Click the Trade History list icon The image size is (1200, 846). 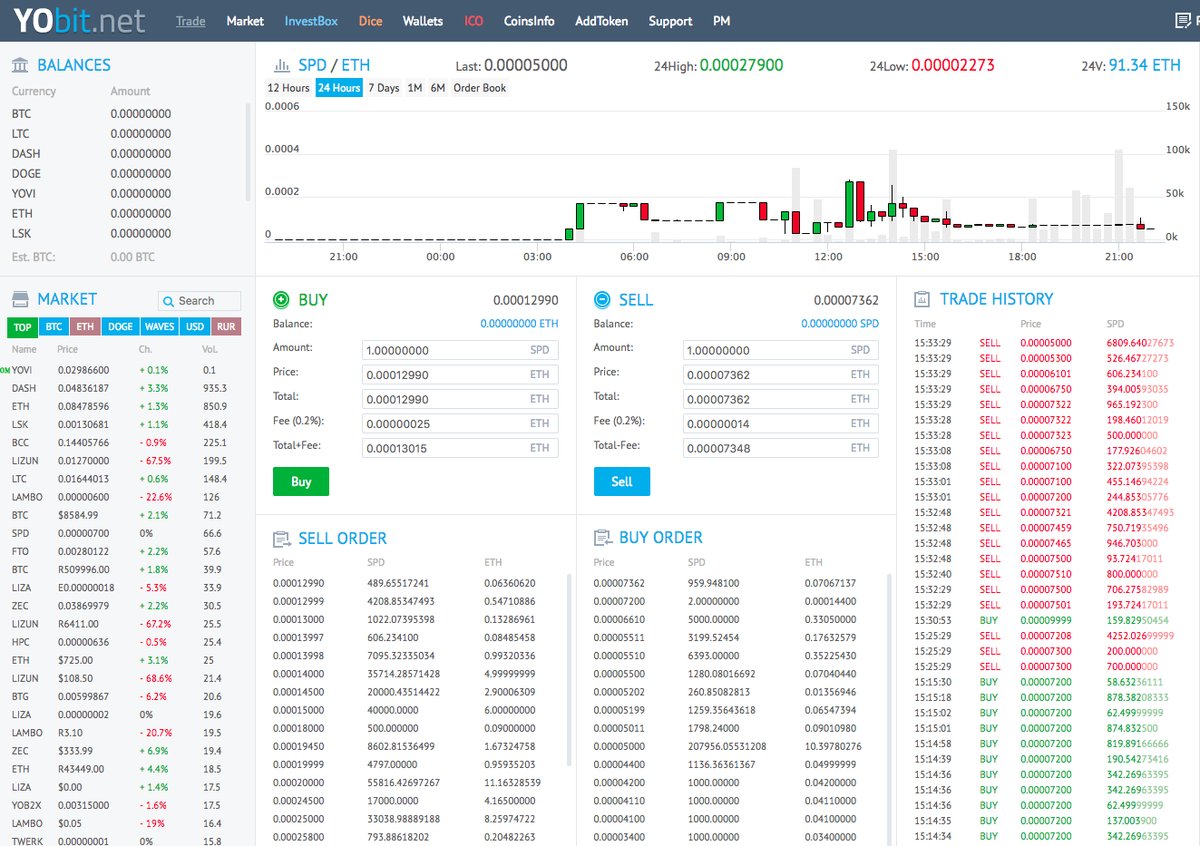922,299
